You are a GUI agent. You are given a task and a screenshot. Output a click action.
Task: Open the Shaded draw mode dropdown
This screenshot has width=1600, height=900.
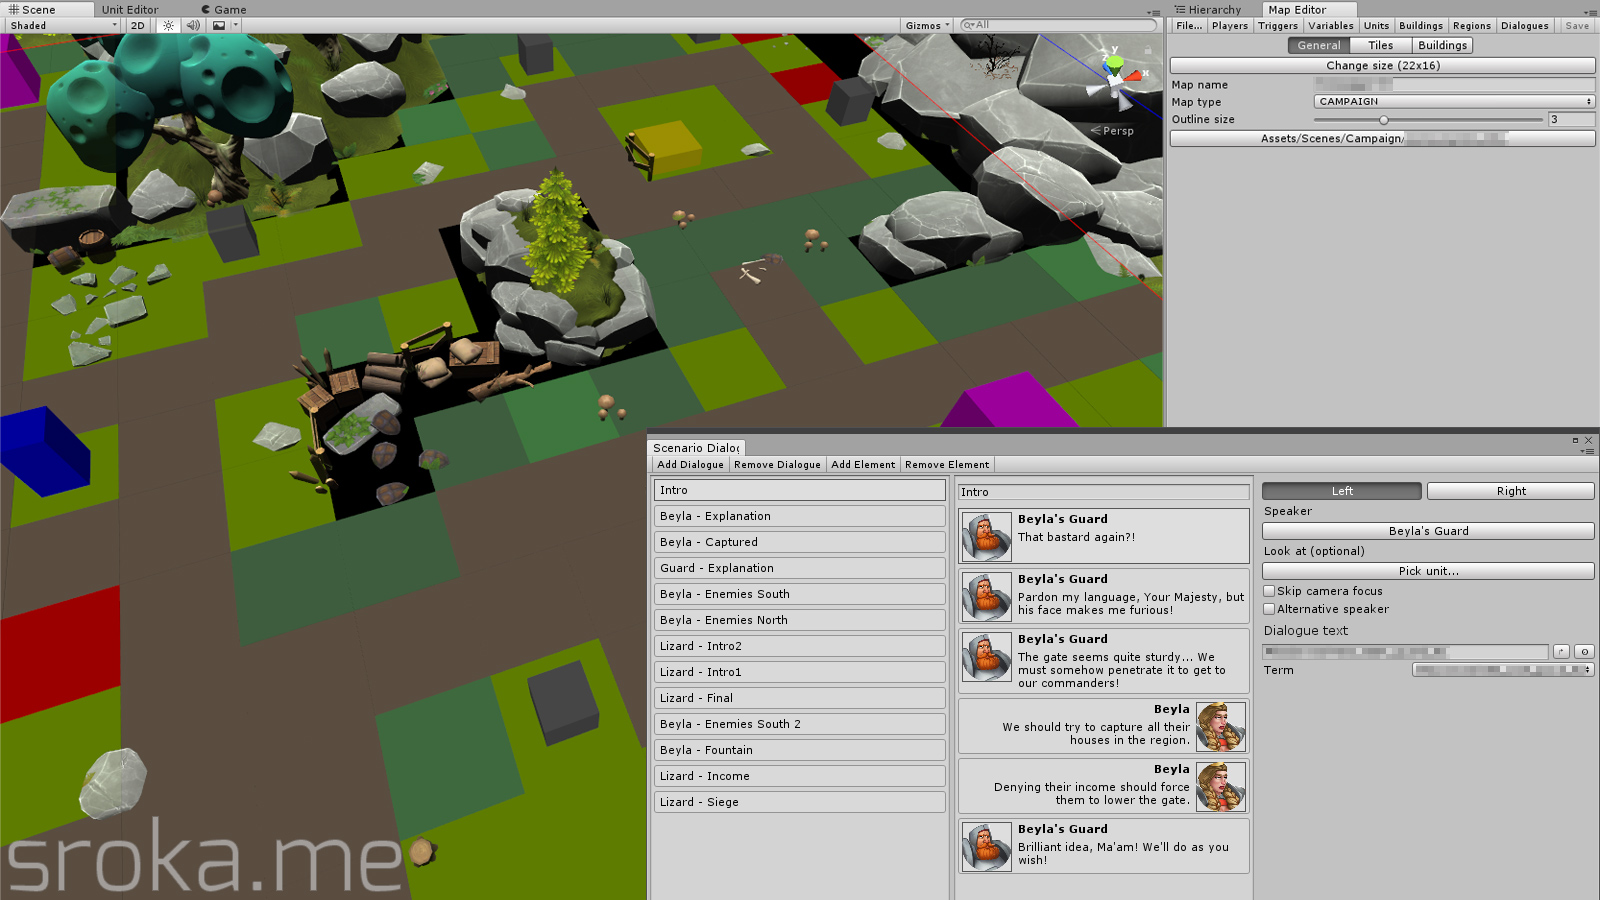click(62, 26)
